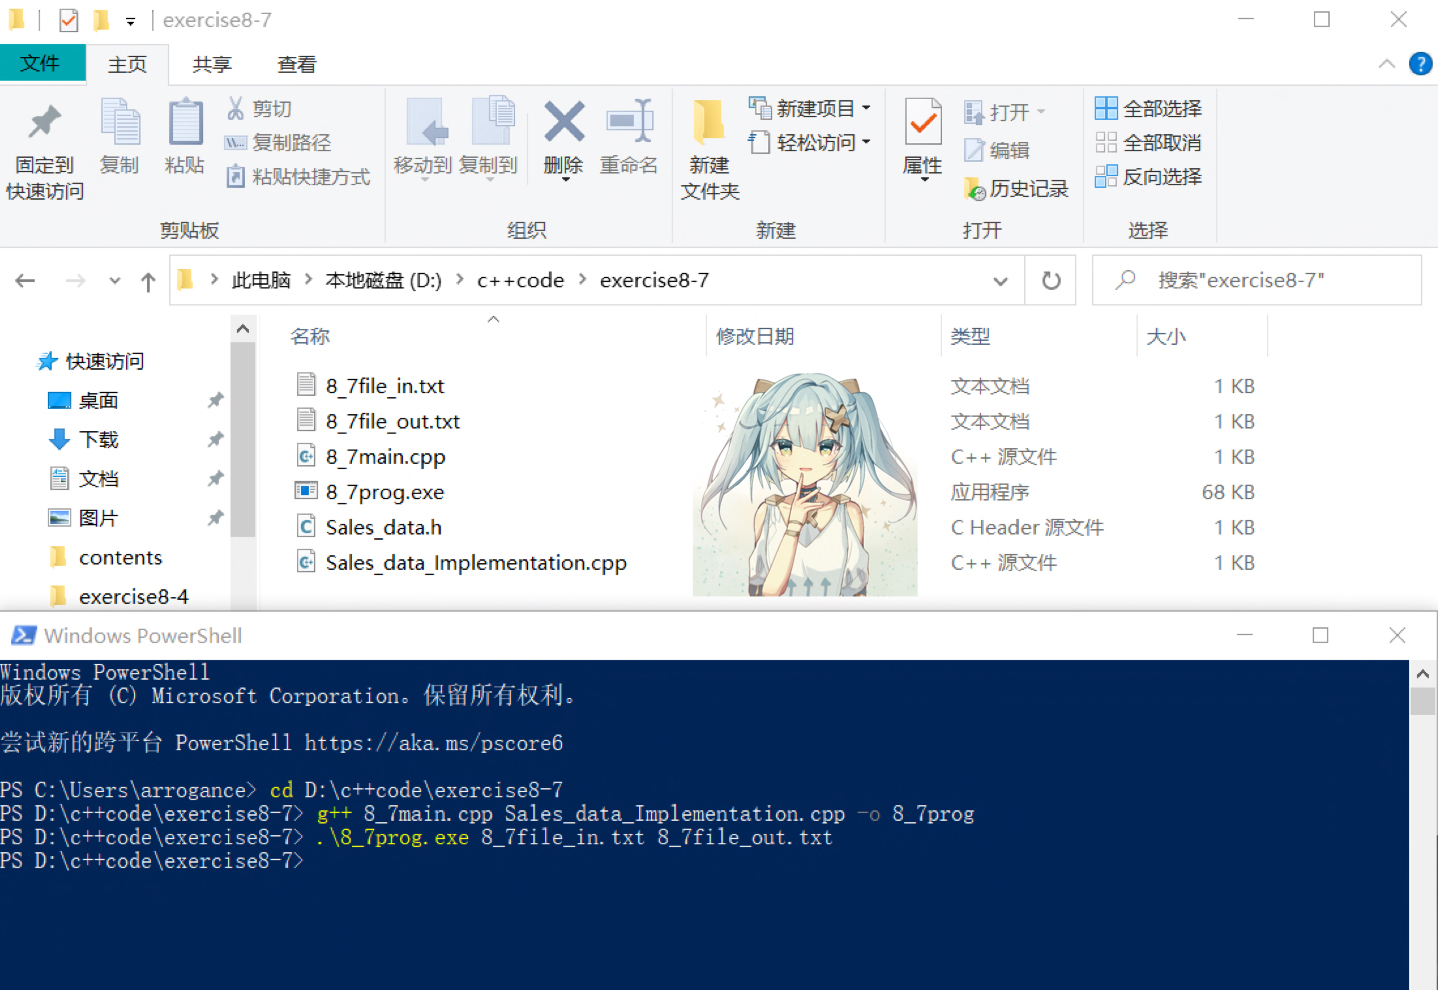Open the blue Help question mark icon
Image resolution: width=1438 pixels, height=990 pixels.
point(1420,64)
